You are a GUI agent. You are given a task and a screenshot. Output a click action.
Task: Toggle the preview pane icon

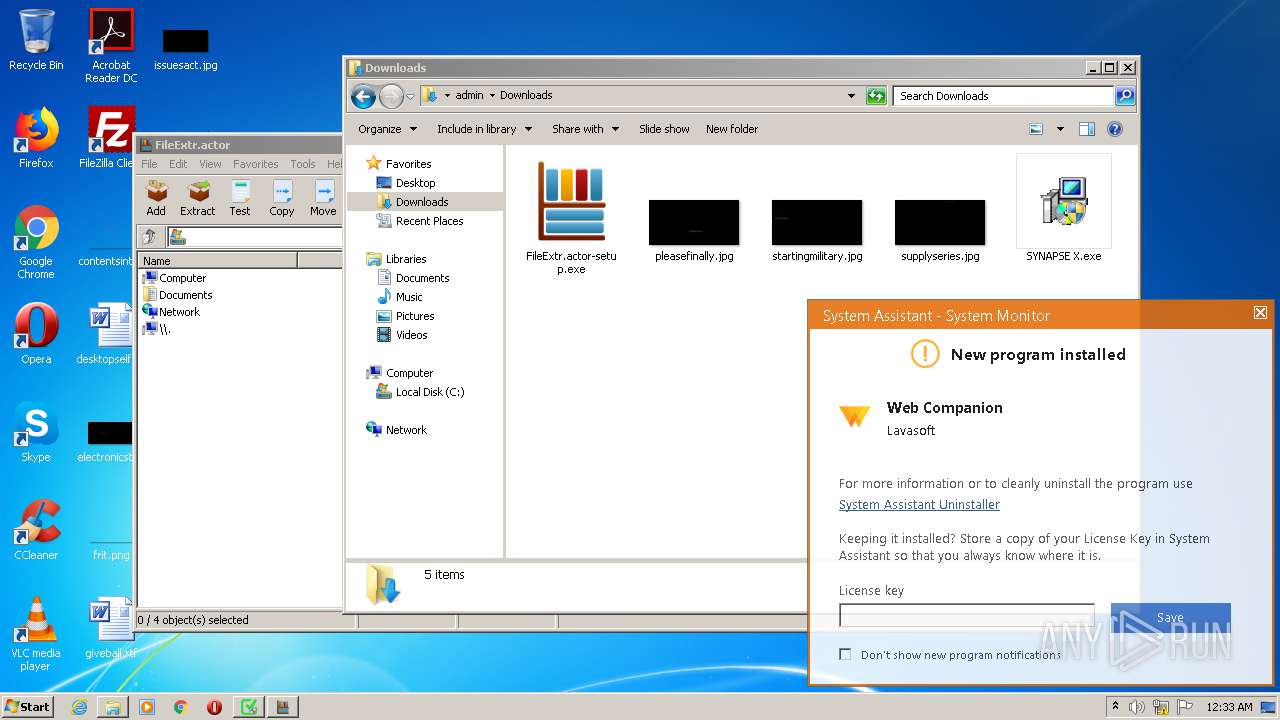click(x=1087, y=129)
